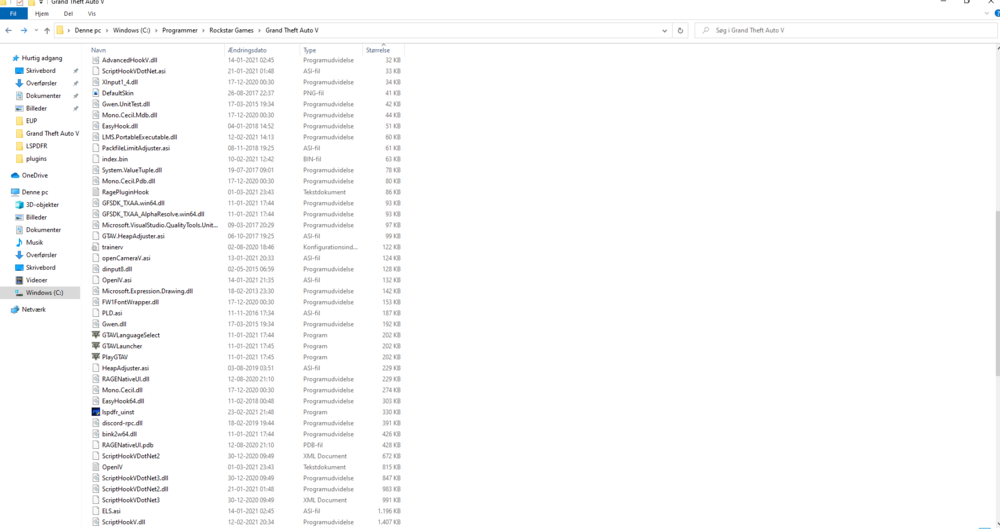Open Videoer icon in sidebar
This screenshot has height=529, width=1000.
(19, 280)
